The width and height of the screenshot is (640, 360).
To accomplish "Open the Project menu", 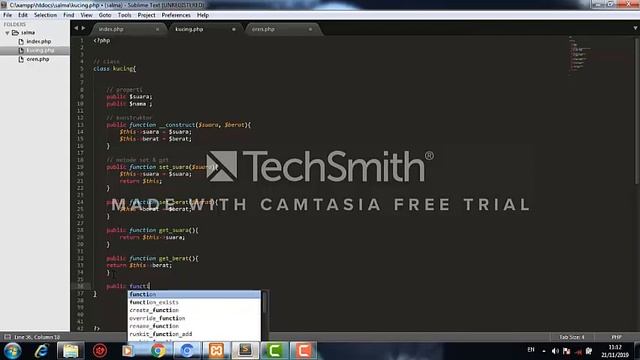I will [147, 15].
